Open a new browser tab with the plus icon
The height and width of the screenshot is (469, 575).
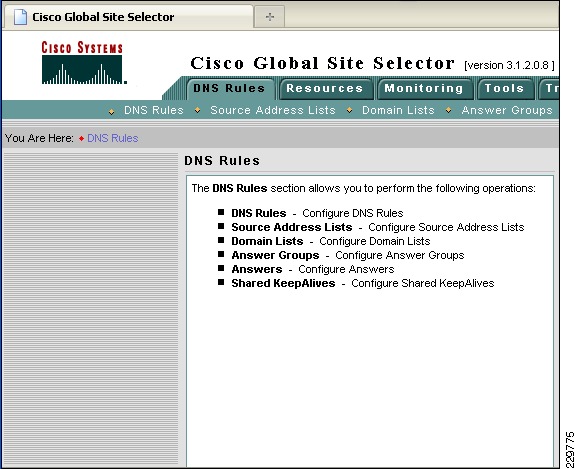coord(270,17)
